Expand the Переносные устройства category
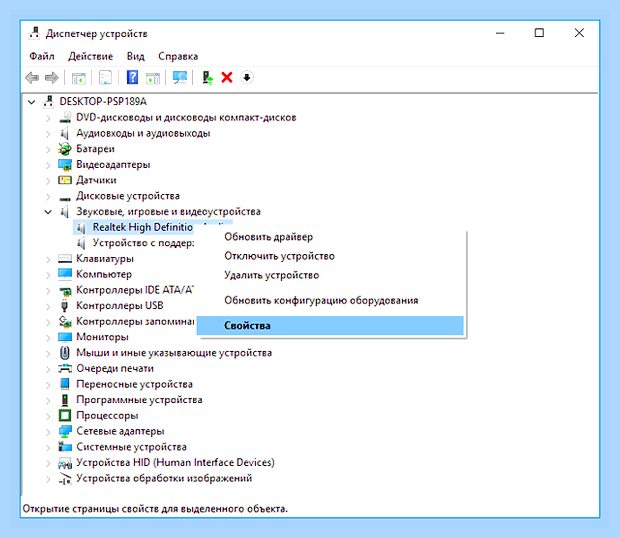The height and width of the screenshot is (538, 620). 48,385
